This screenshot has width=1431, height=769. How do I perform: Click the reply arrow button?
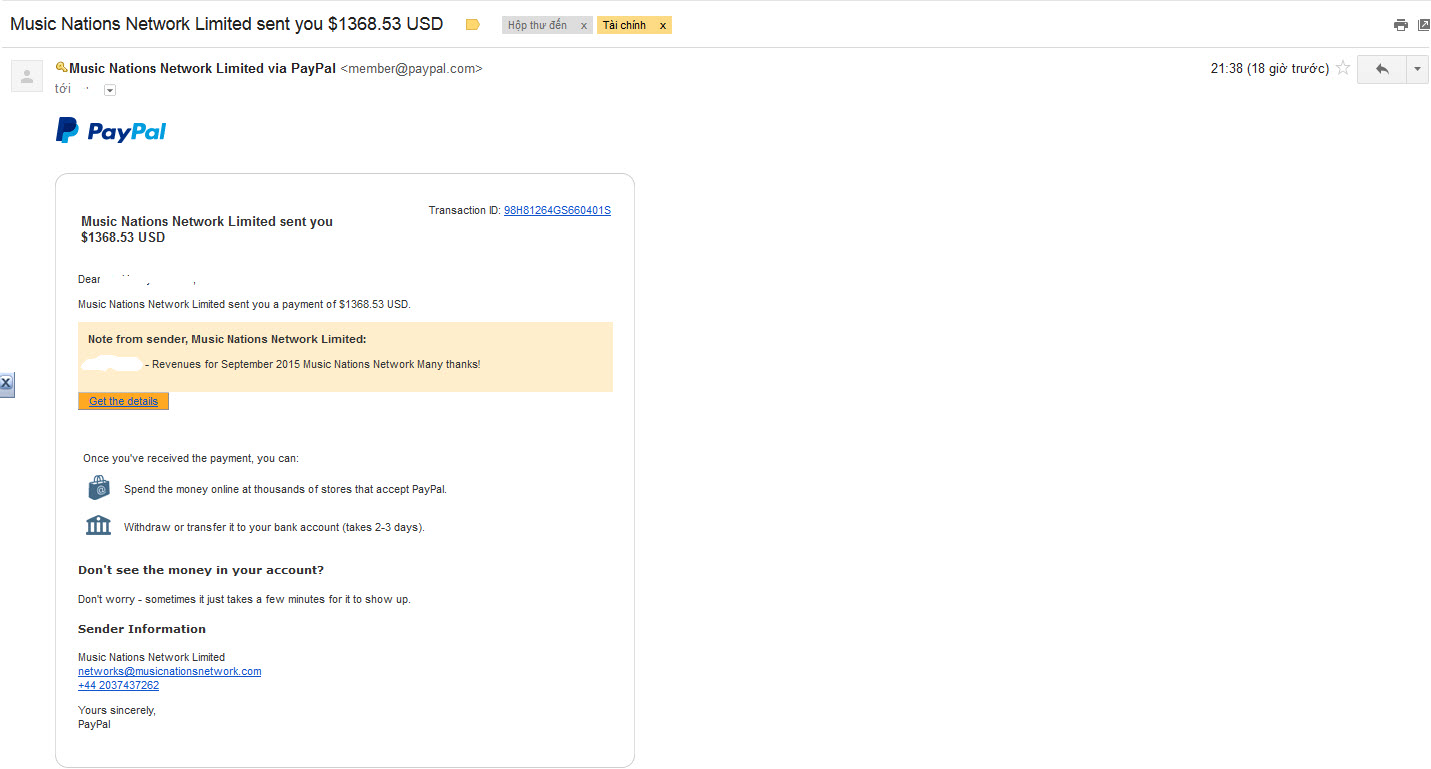1382,69
